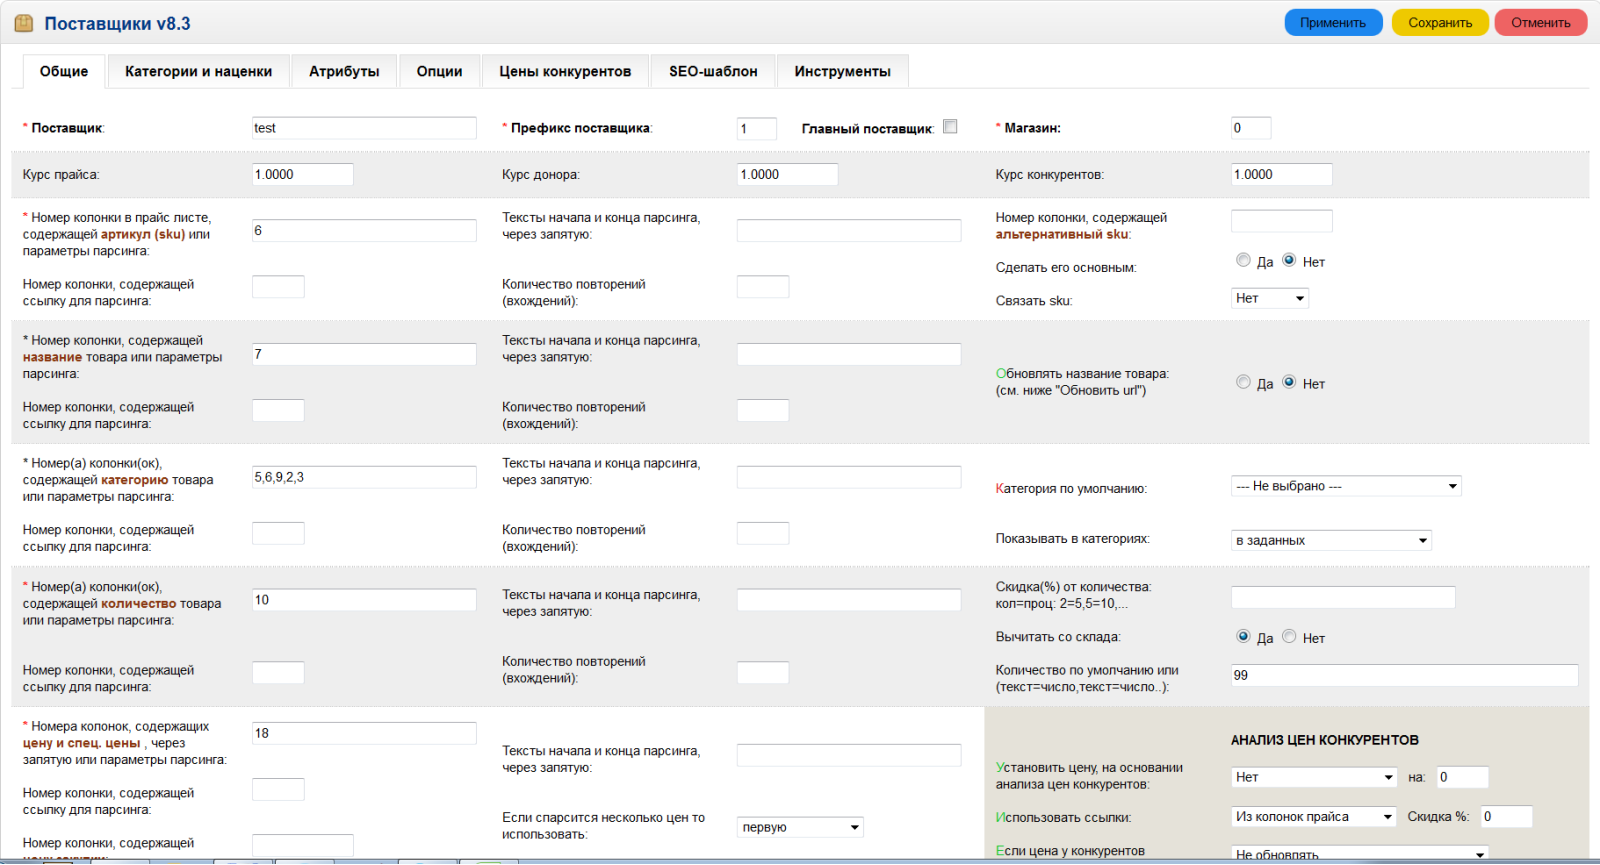
Task: Click the Курс донора field
Action: tap(788, 174)
